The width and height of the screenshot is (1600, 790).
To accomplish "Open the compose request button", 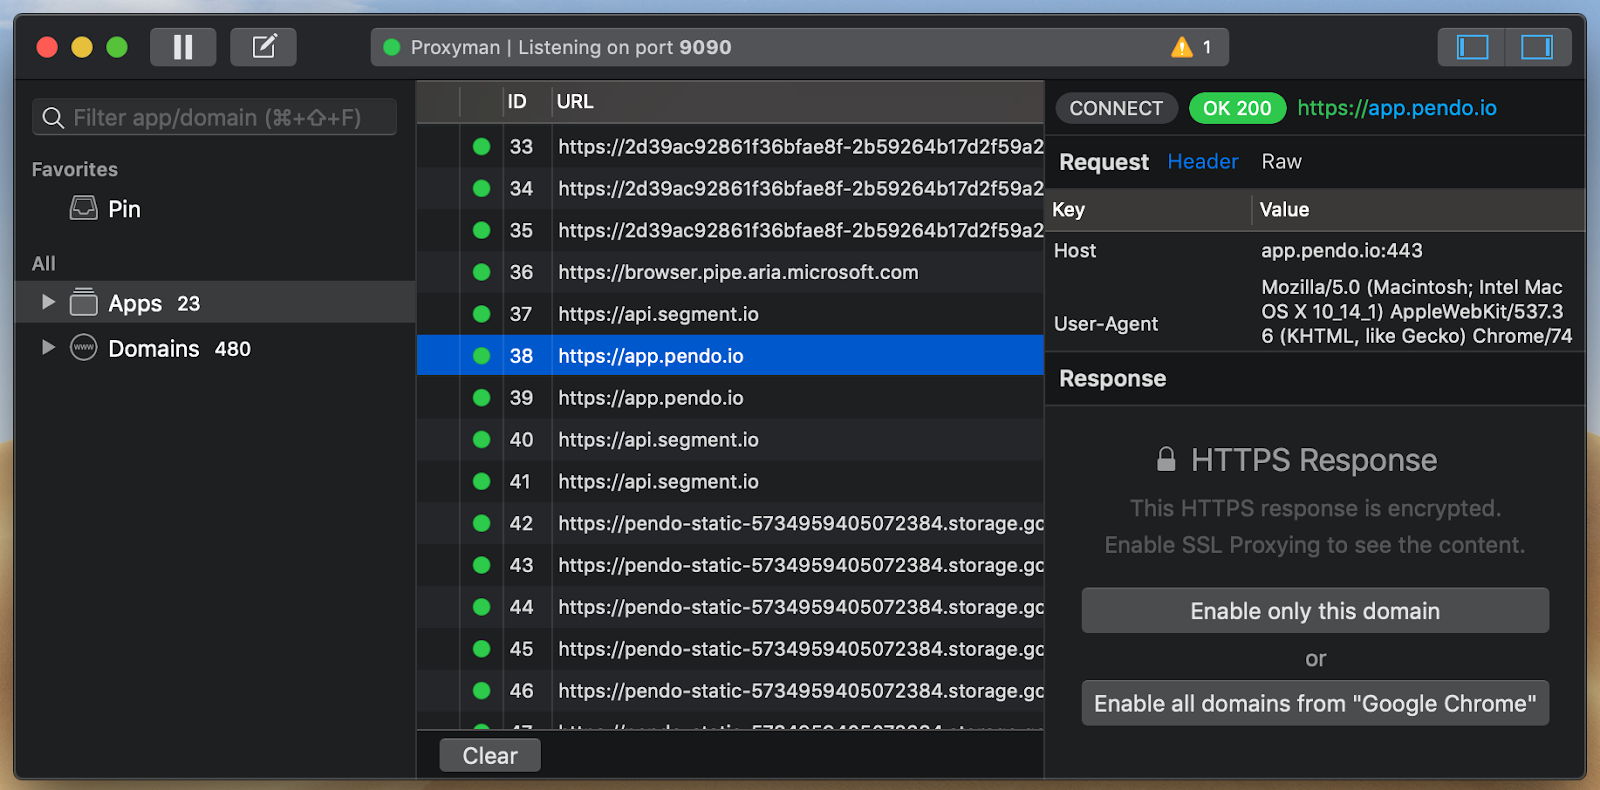I will tap(263, 47).
